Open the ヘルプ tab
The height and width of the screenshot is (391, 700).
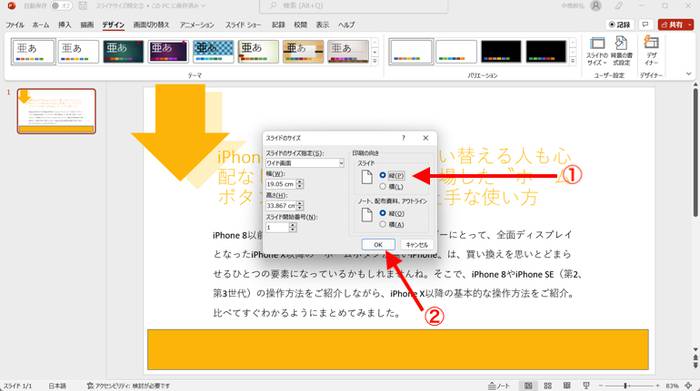click(346, 25)
